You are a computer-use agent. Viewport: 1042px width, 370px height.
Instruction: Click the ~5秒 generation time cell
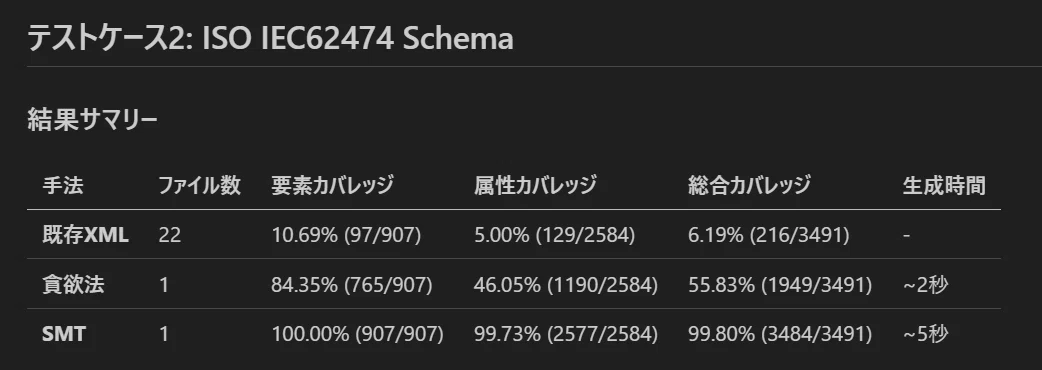pyautogui.click(x=925, y=334)
